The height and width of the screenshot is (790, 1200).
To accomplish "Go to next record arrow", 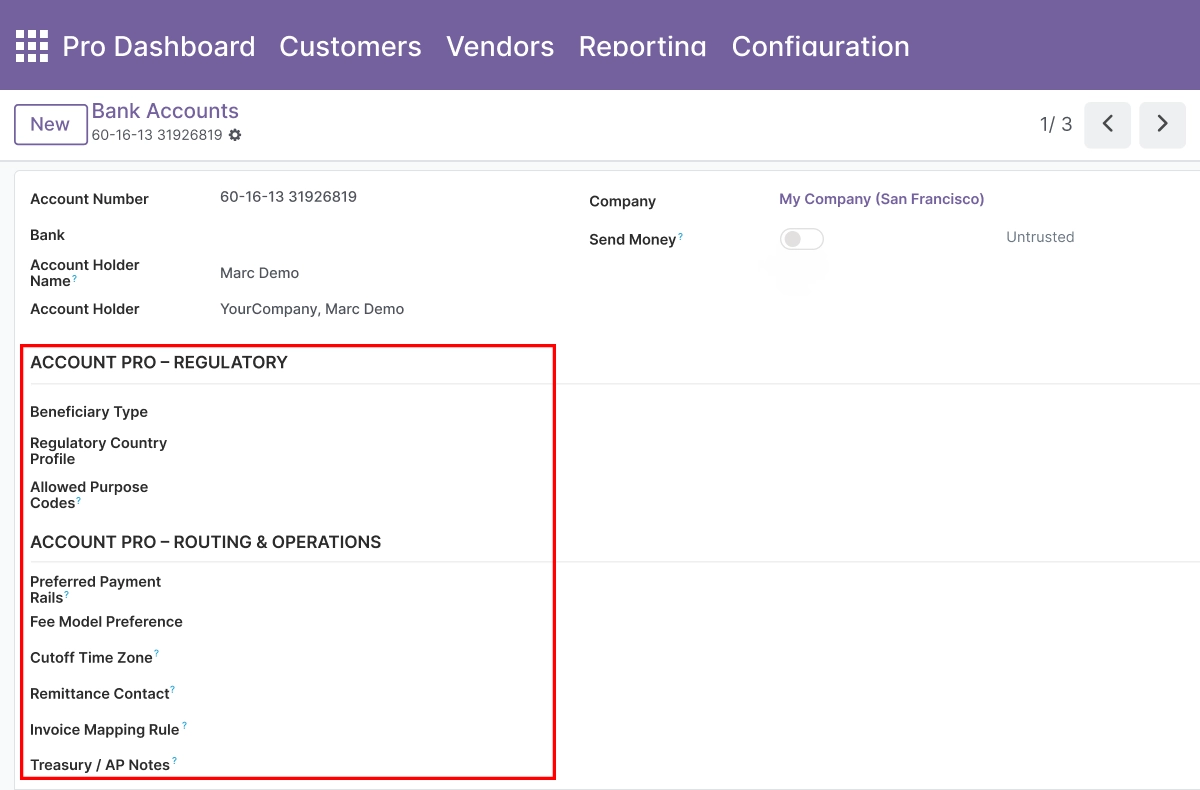I will click(1162, 124).
